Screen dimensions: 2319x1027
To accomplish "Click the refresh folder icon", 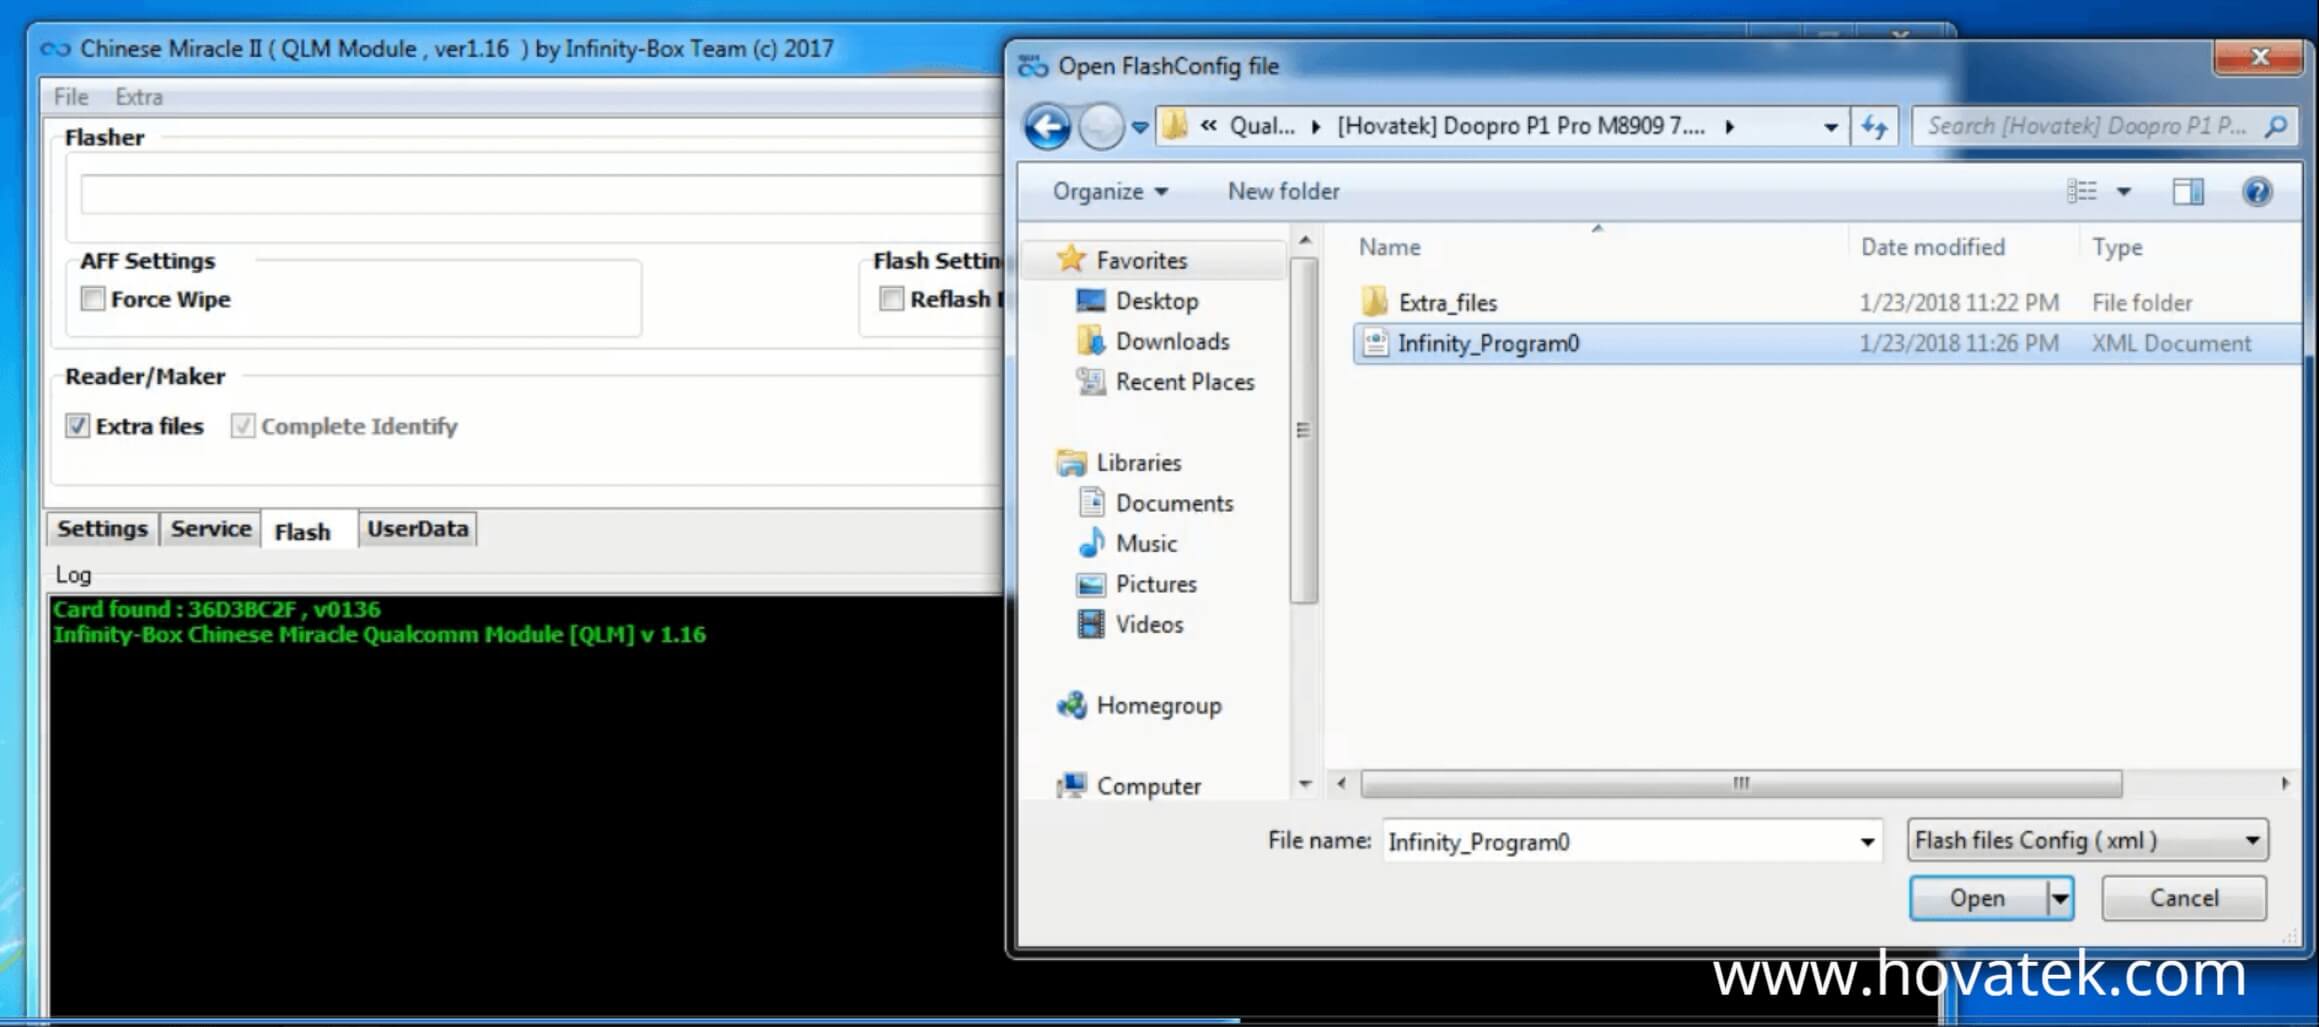I will pyautogui.click(x=1873, y=127).
